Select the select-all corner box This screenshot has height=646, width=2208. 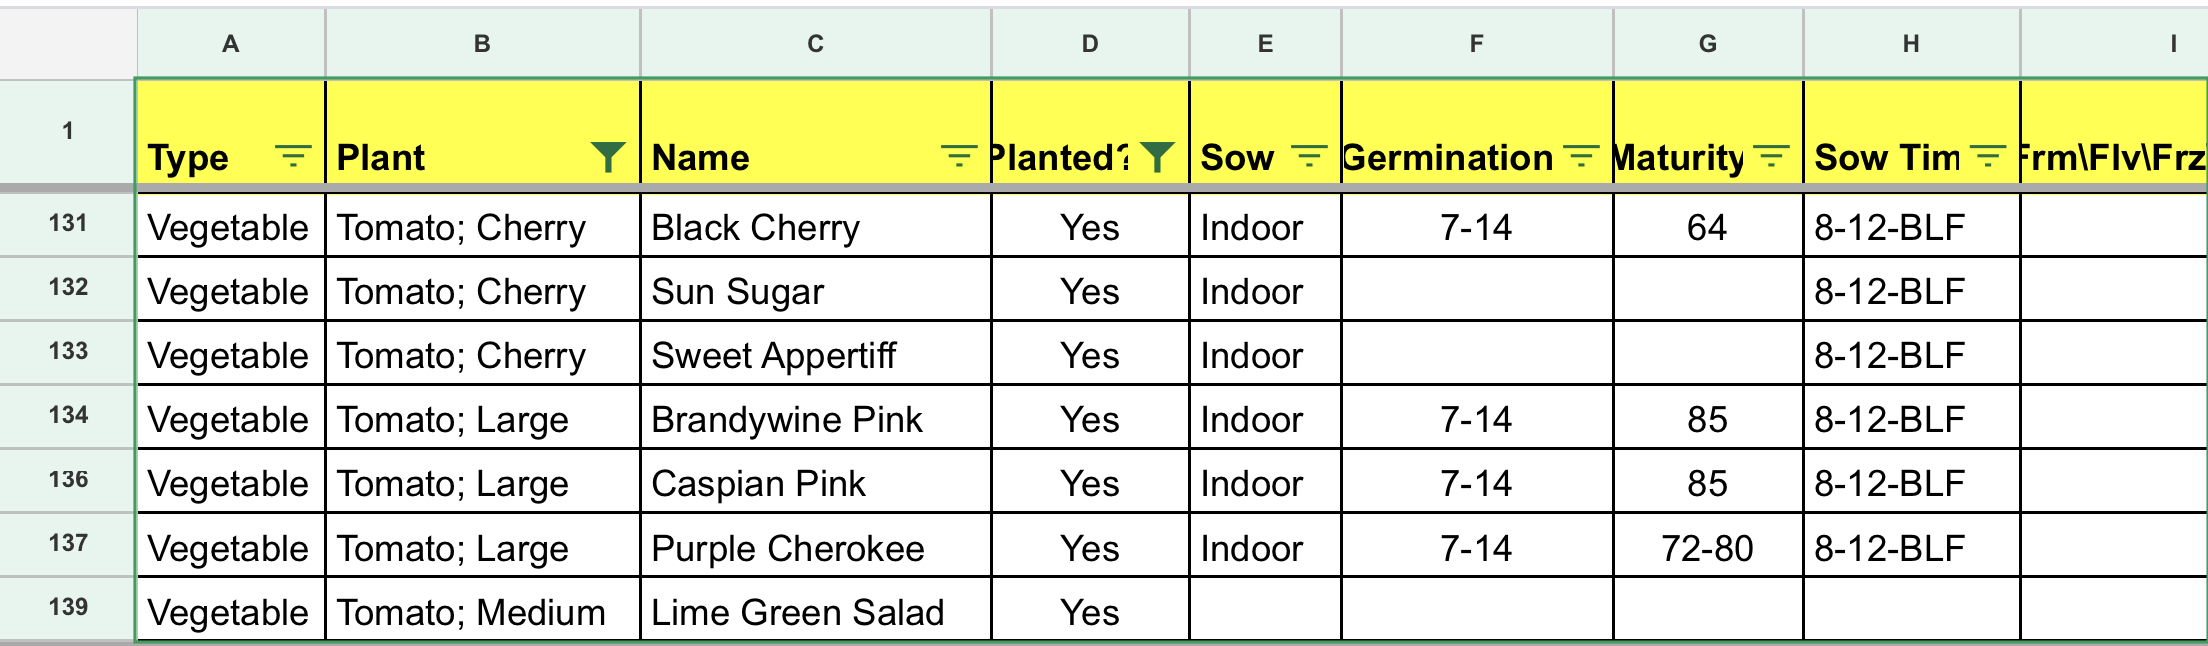click(68, 44)
